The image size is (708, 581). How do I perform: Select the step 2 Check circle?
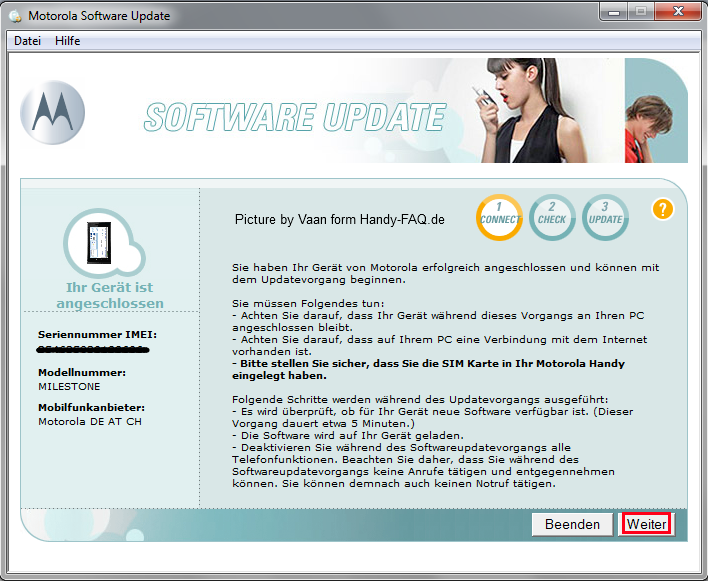pyautogui.click(x=552, y=217)
